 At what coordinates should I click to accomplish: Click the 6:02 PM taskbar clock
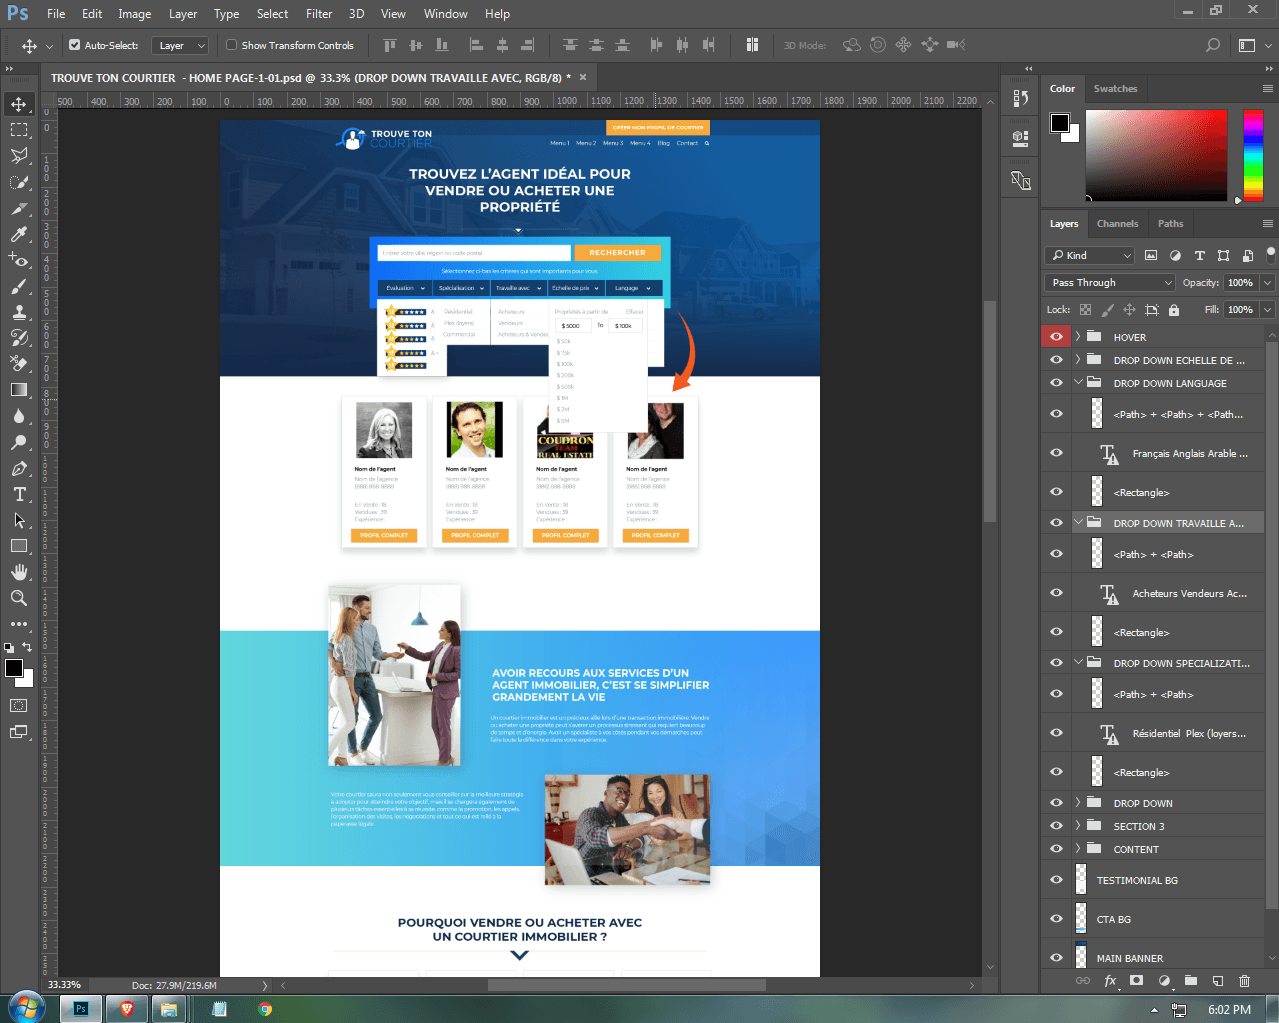point(1229,1010)
